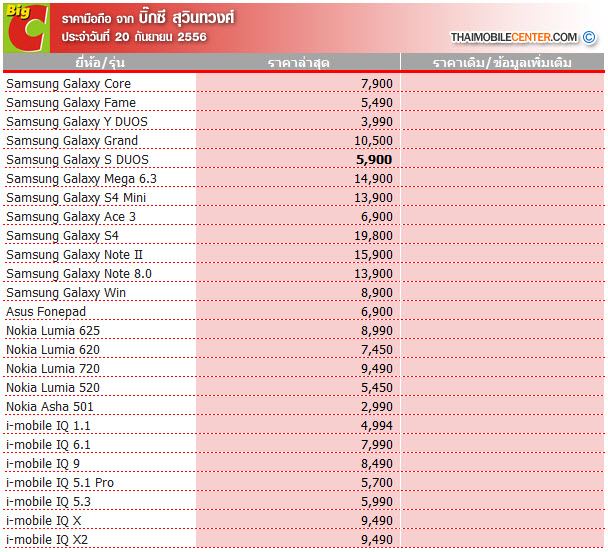Viewport: 608px width, 552px height.
Task: Click the price 15,900 for Note II
Action: [x=373, y=255]
